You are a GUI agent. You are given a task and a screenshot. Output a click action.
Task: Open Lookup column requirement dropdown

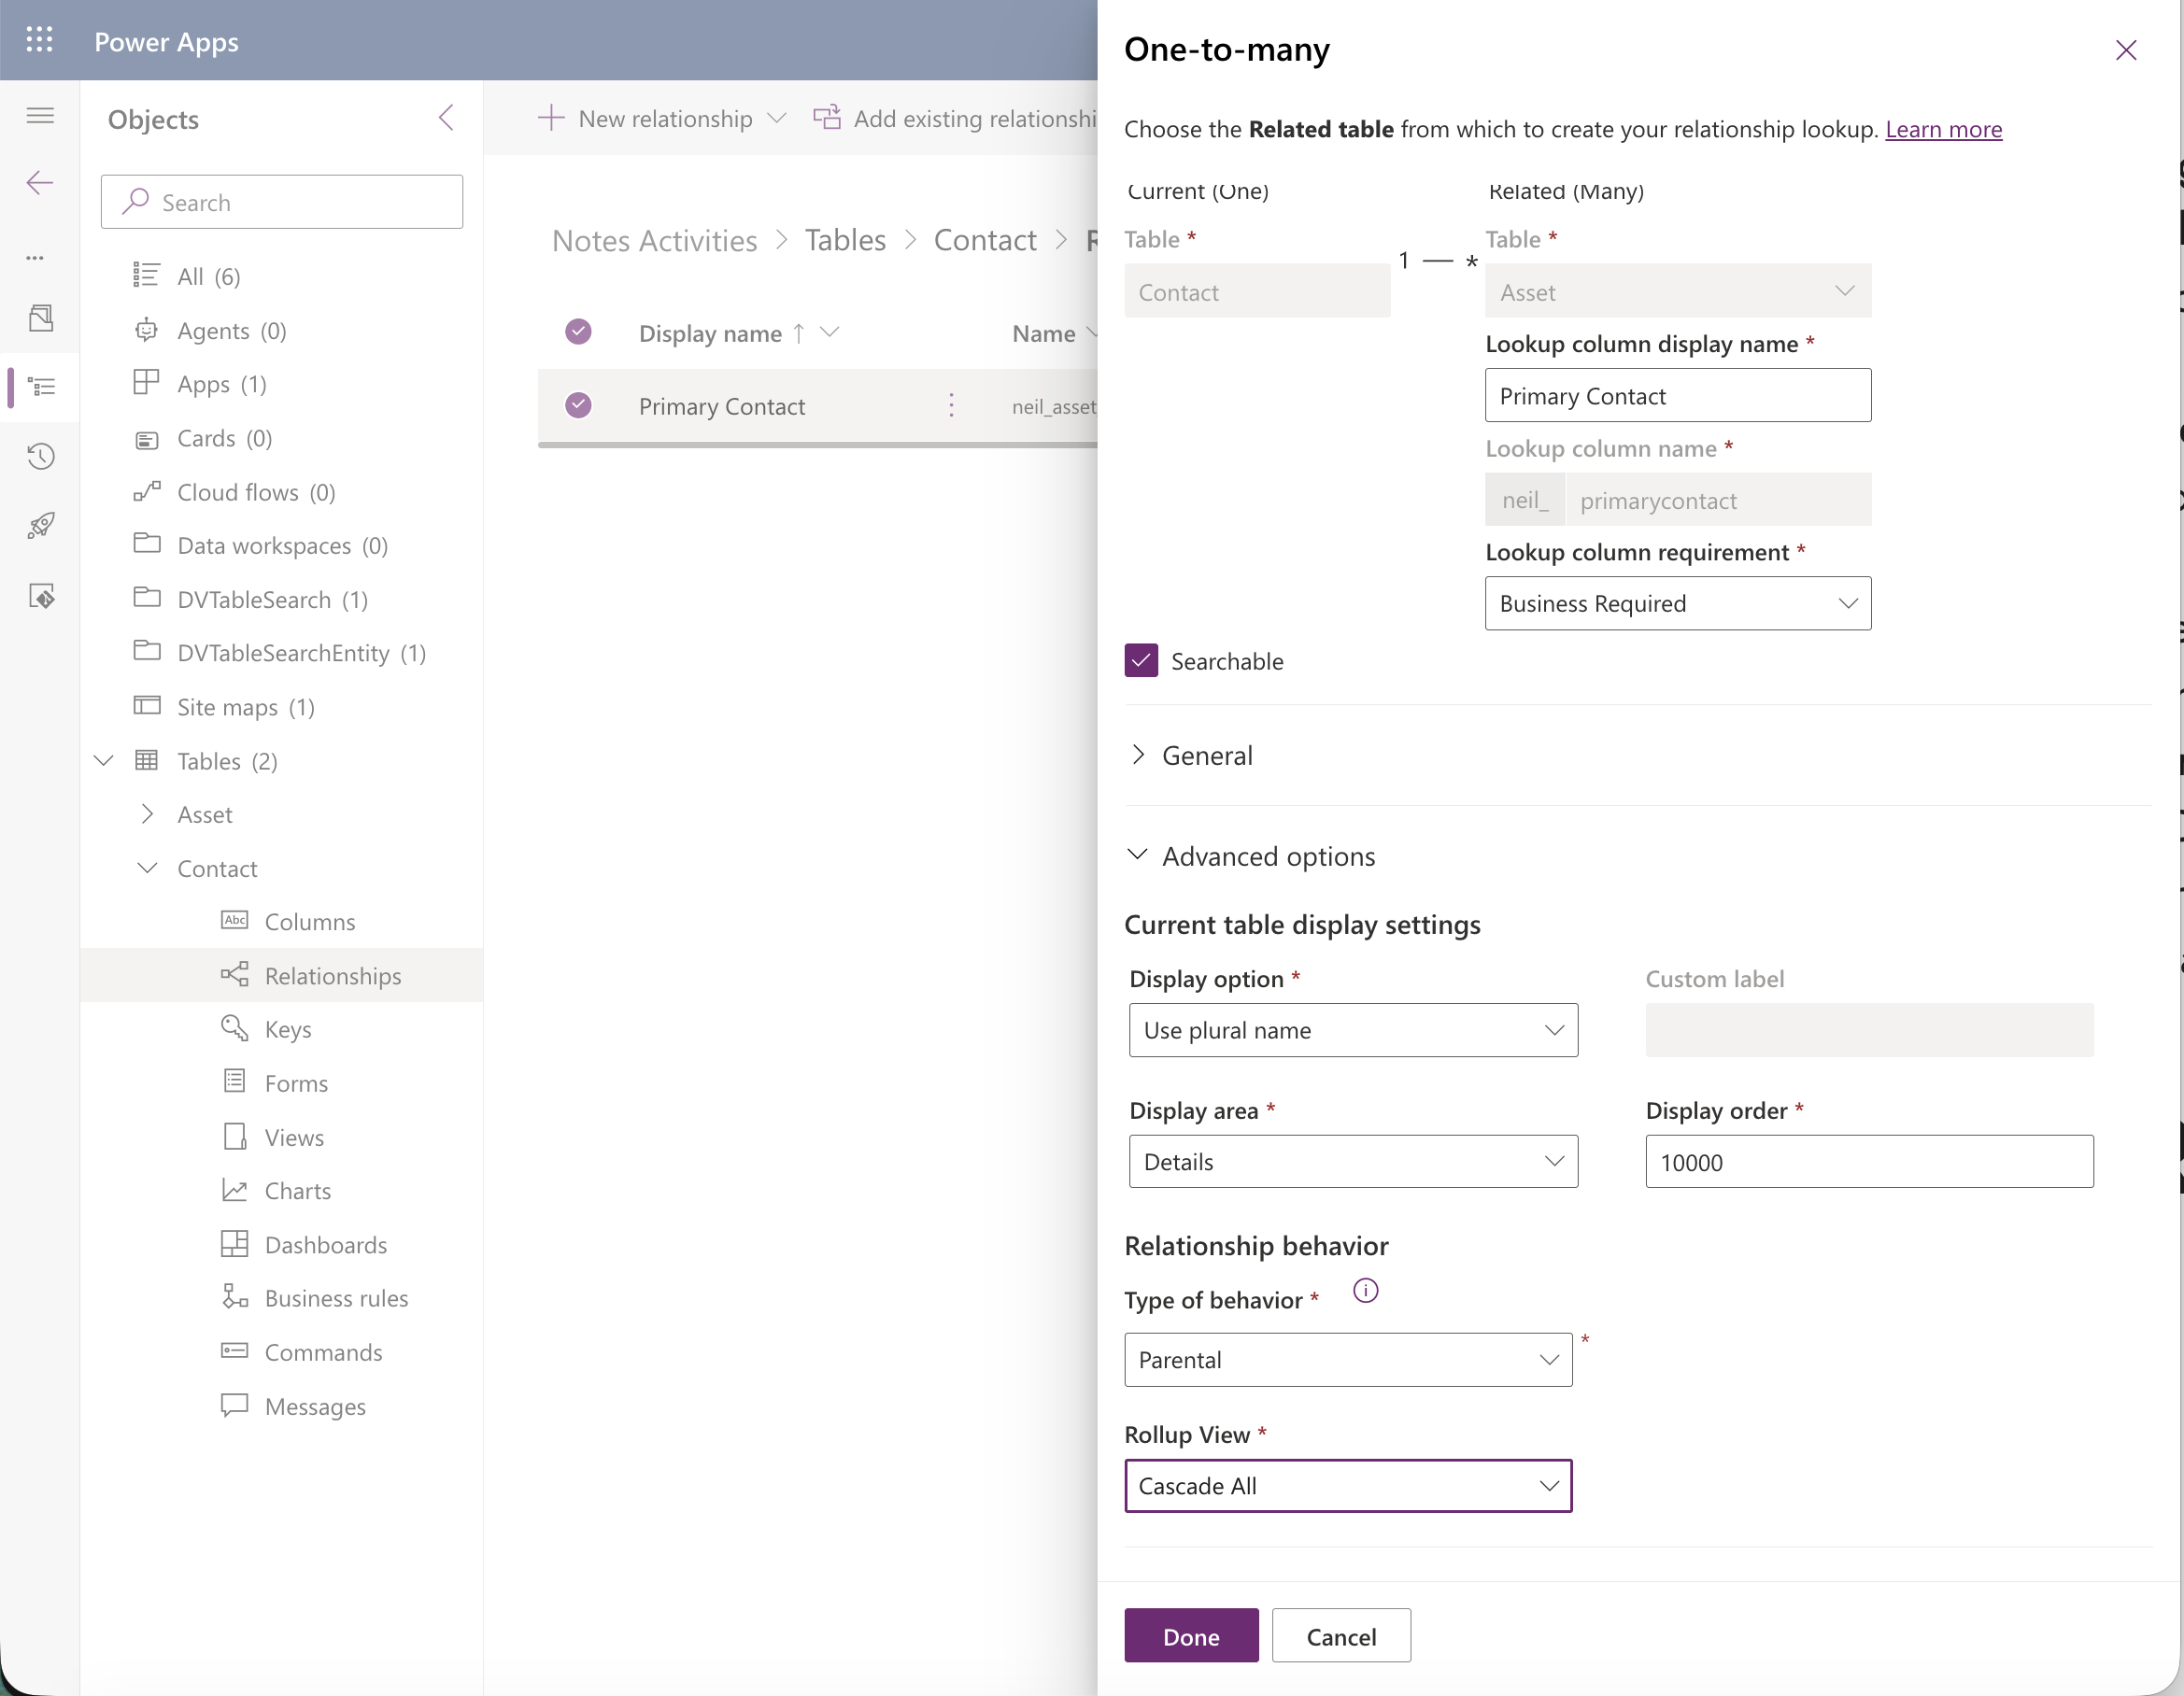[x=1678, y=603]
